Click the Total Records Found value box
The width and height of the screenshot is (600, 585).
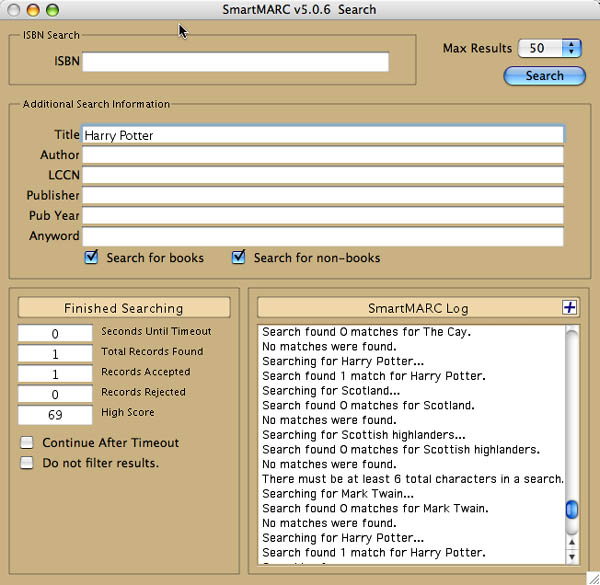[55, 354]
